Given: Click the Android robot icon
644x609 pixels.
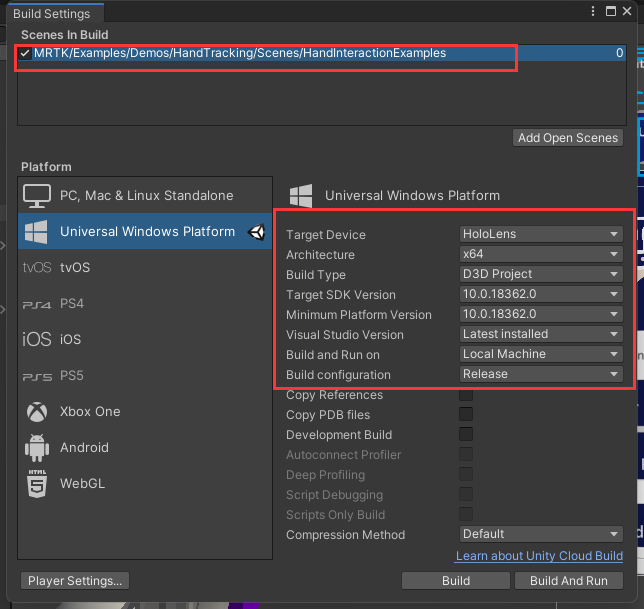Looking at the screenshot, I should (37, 448).
